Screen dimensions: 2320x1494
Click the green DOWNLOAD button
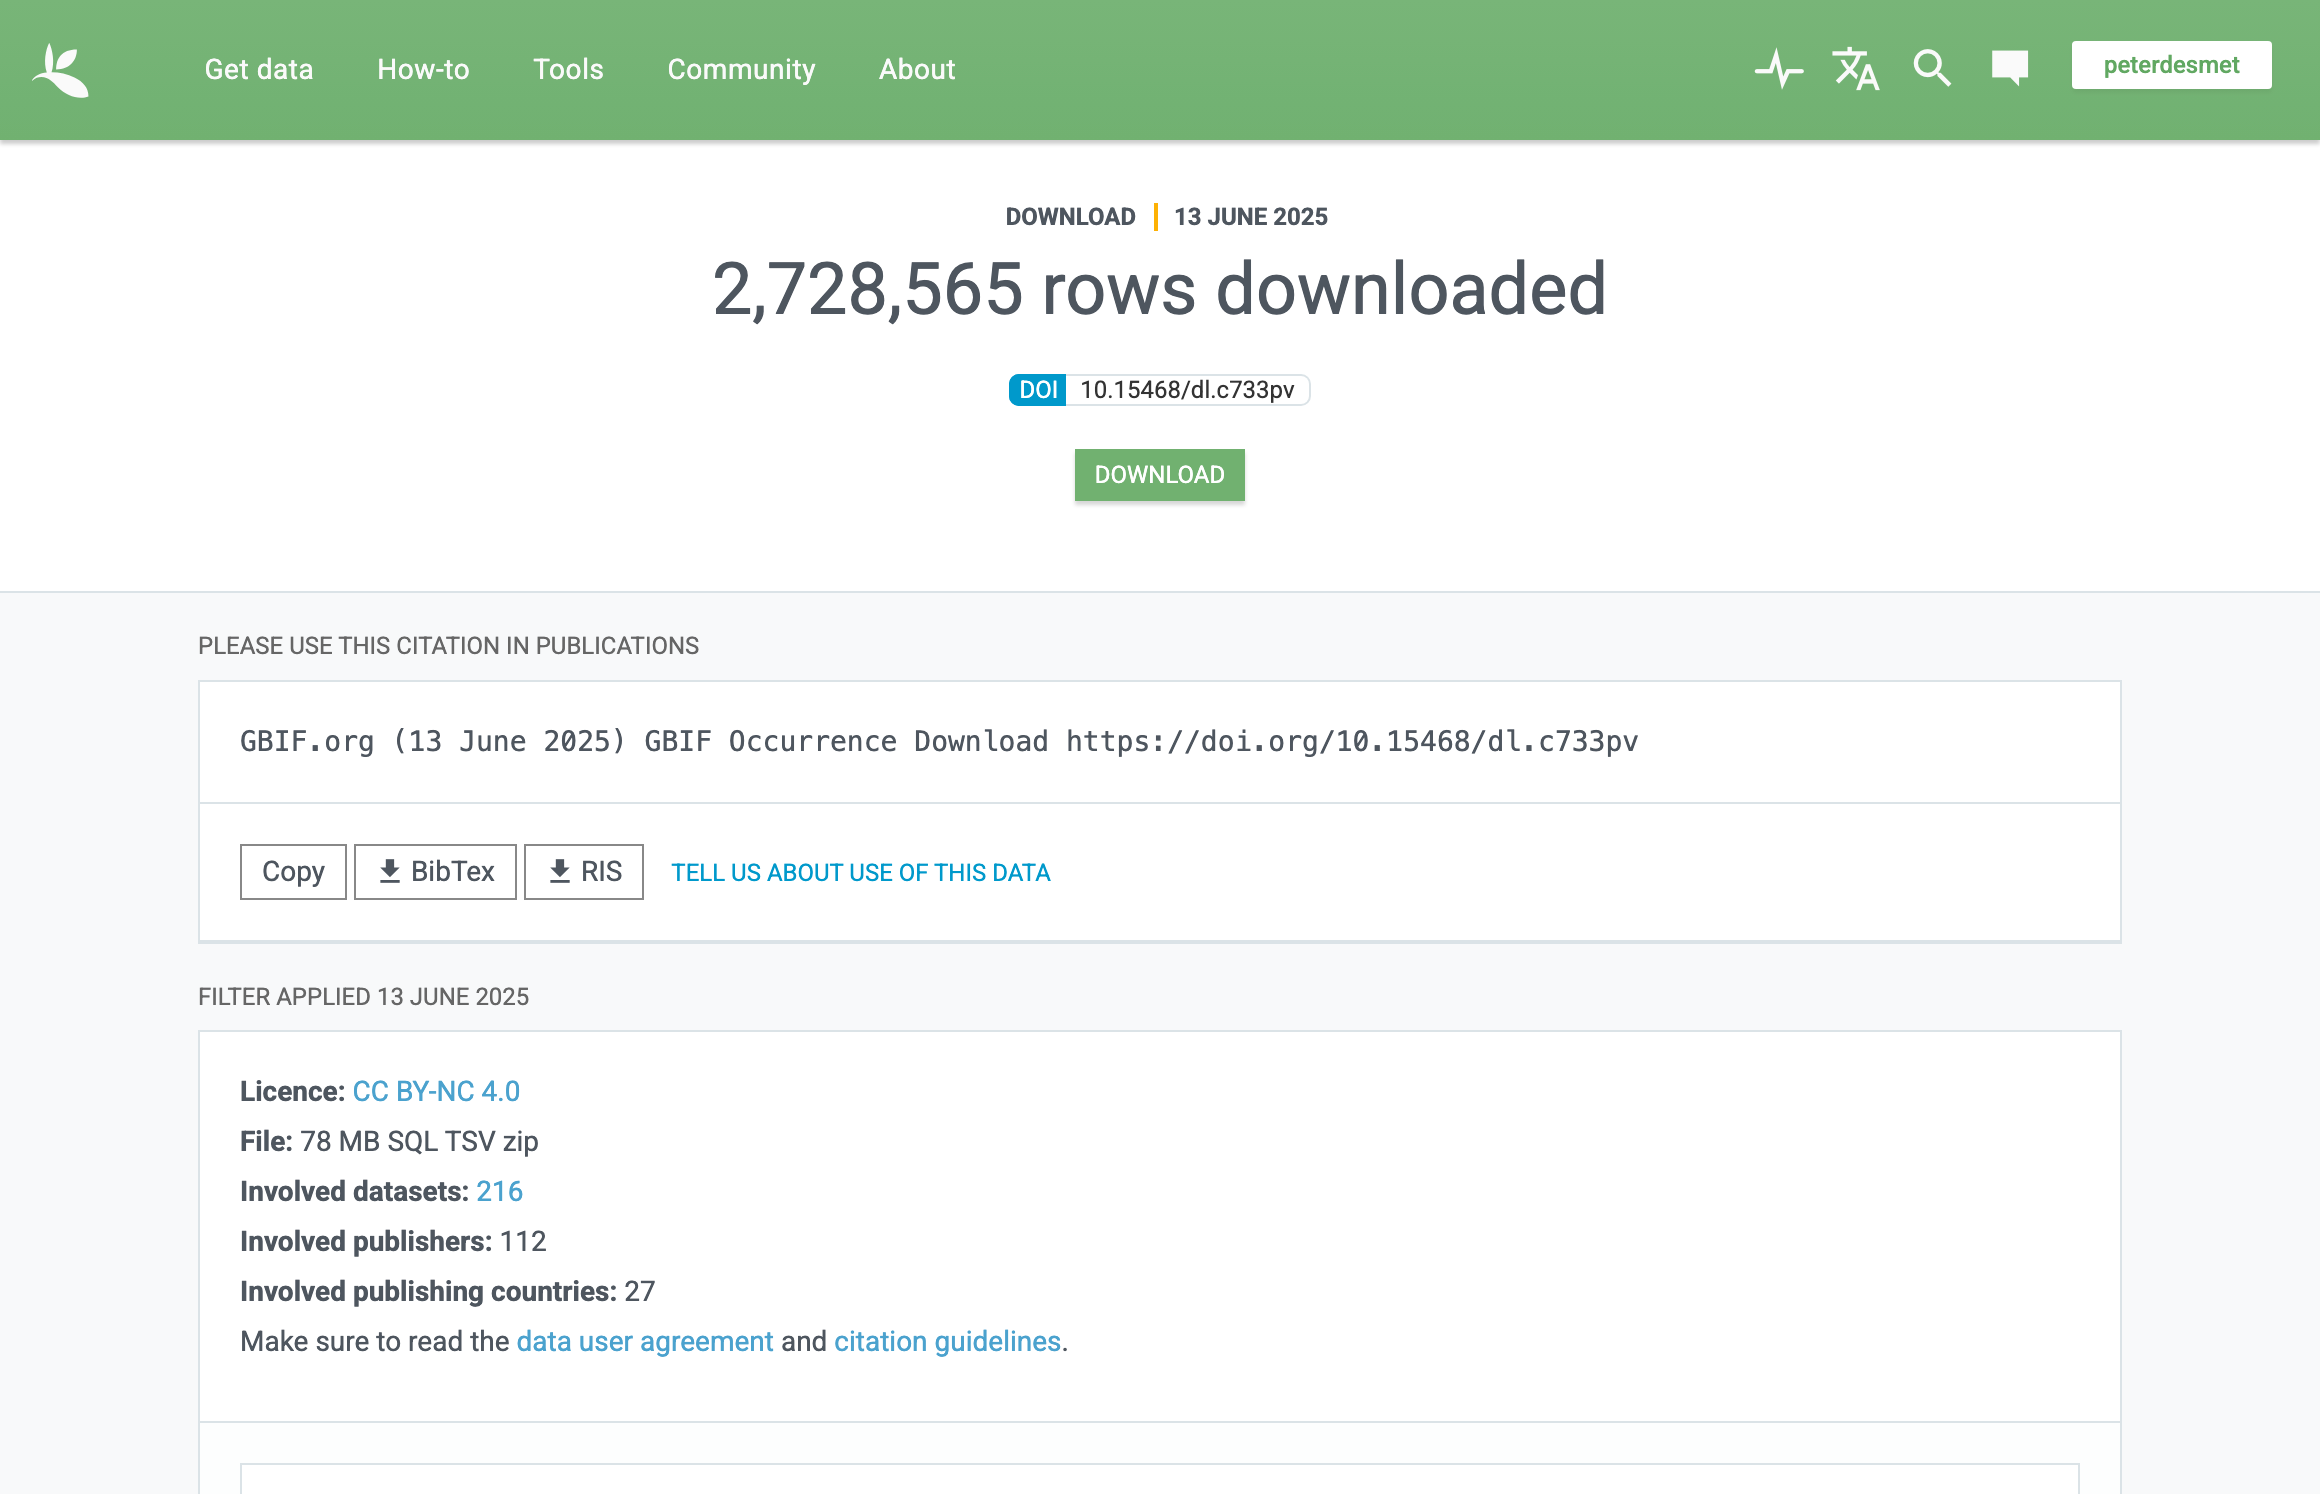click(x=1159, y=475)
